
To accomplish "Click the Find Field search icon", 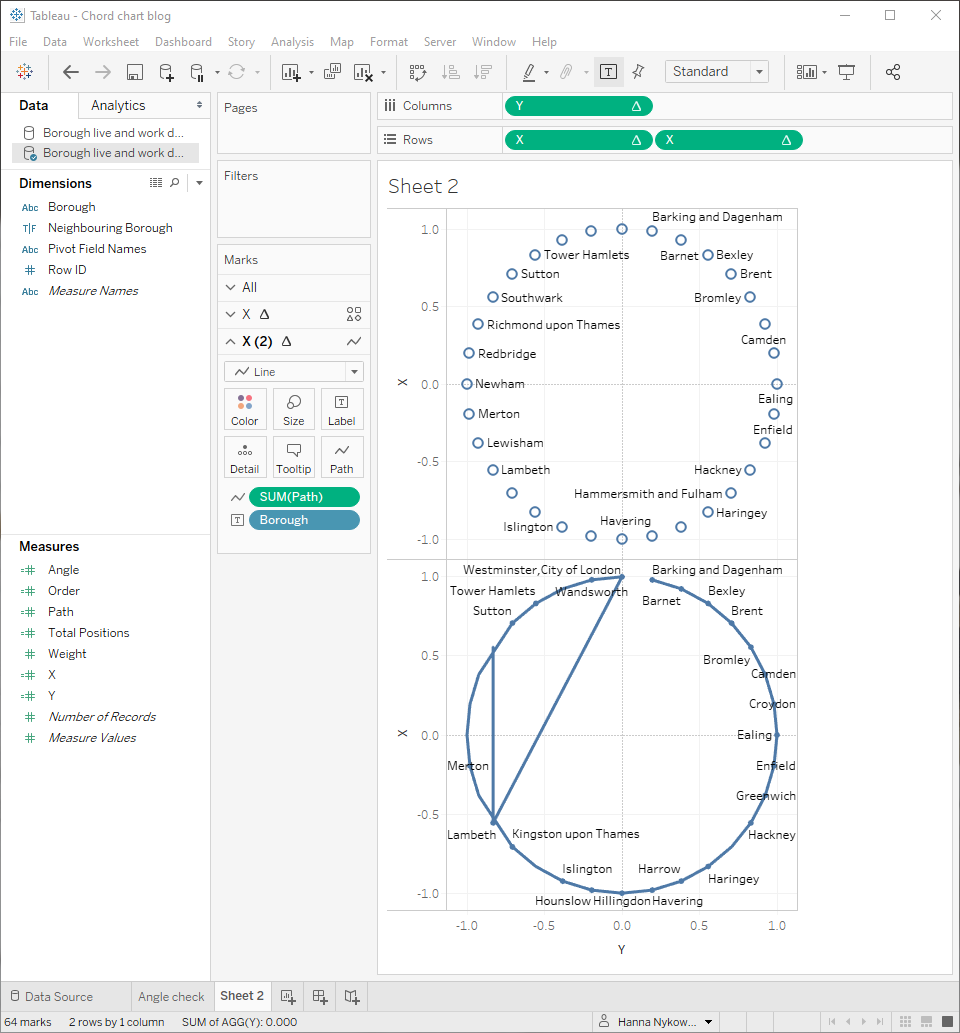I will [x=175, y=182].
